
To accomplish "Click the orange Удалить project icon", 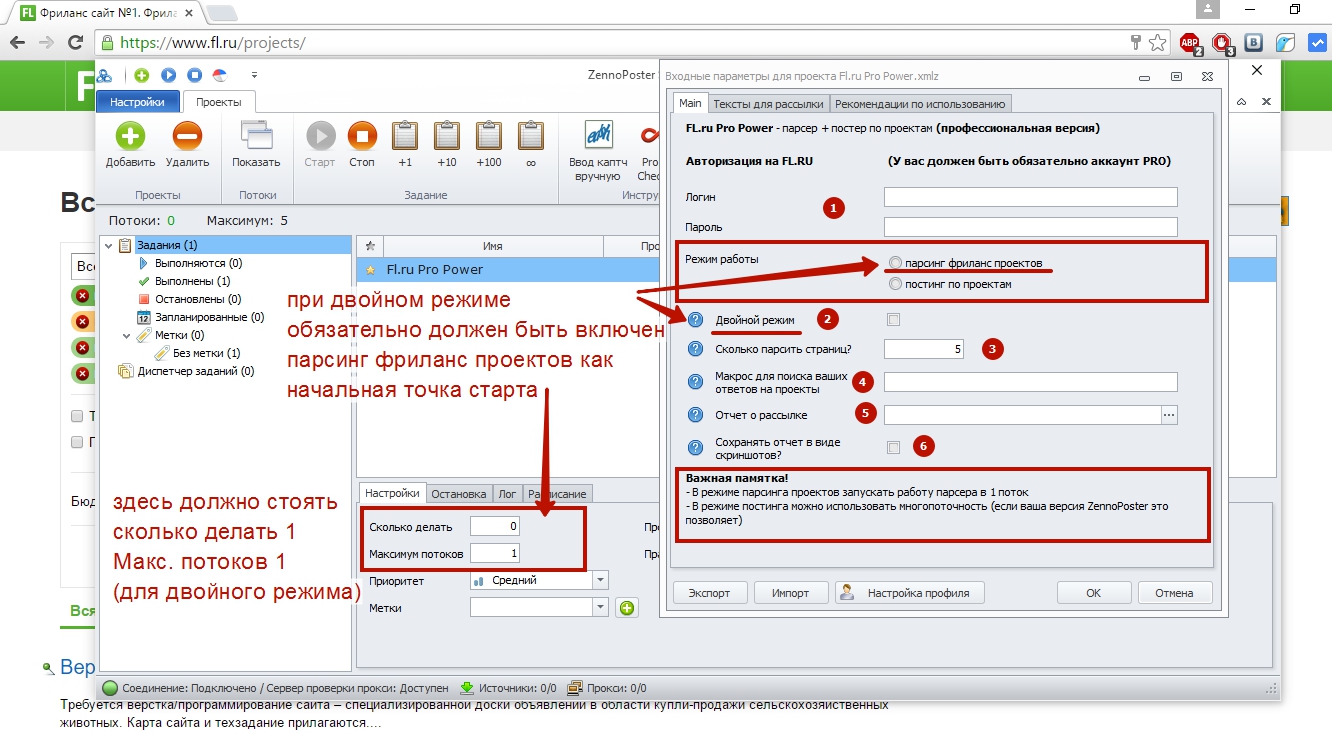I will click(187, 136).
